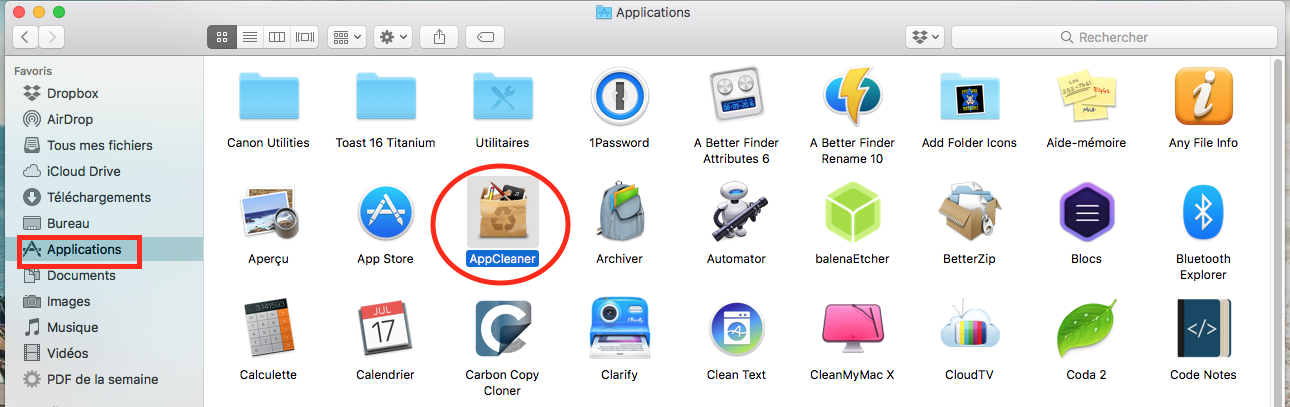Open the CleanMyMac X app
The width and height of the screenshot is (1290, 407).
(x=852, y=329)
